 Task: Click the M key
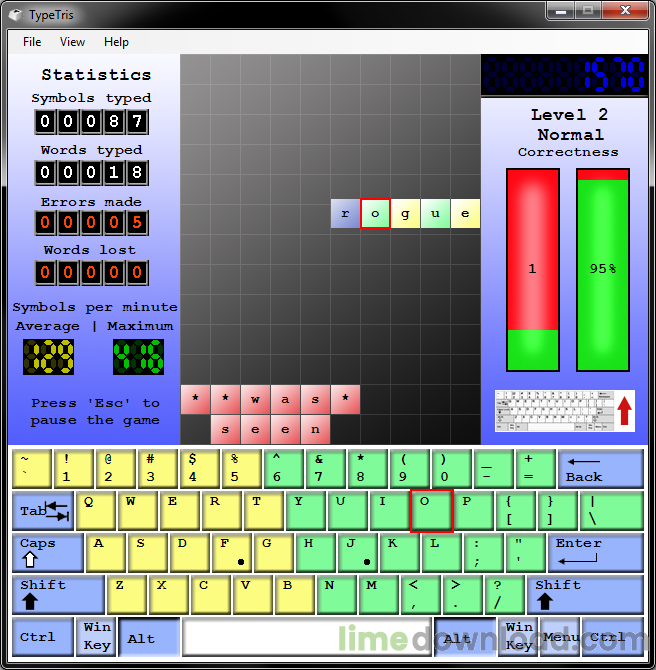point(378,594)
